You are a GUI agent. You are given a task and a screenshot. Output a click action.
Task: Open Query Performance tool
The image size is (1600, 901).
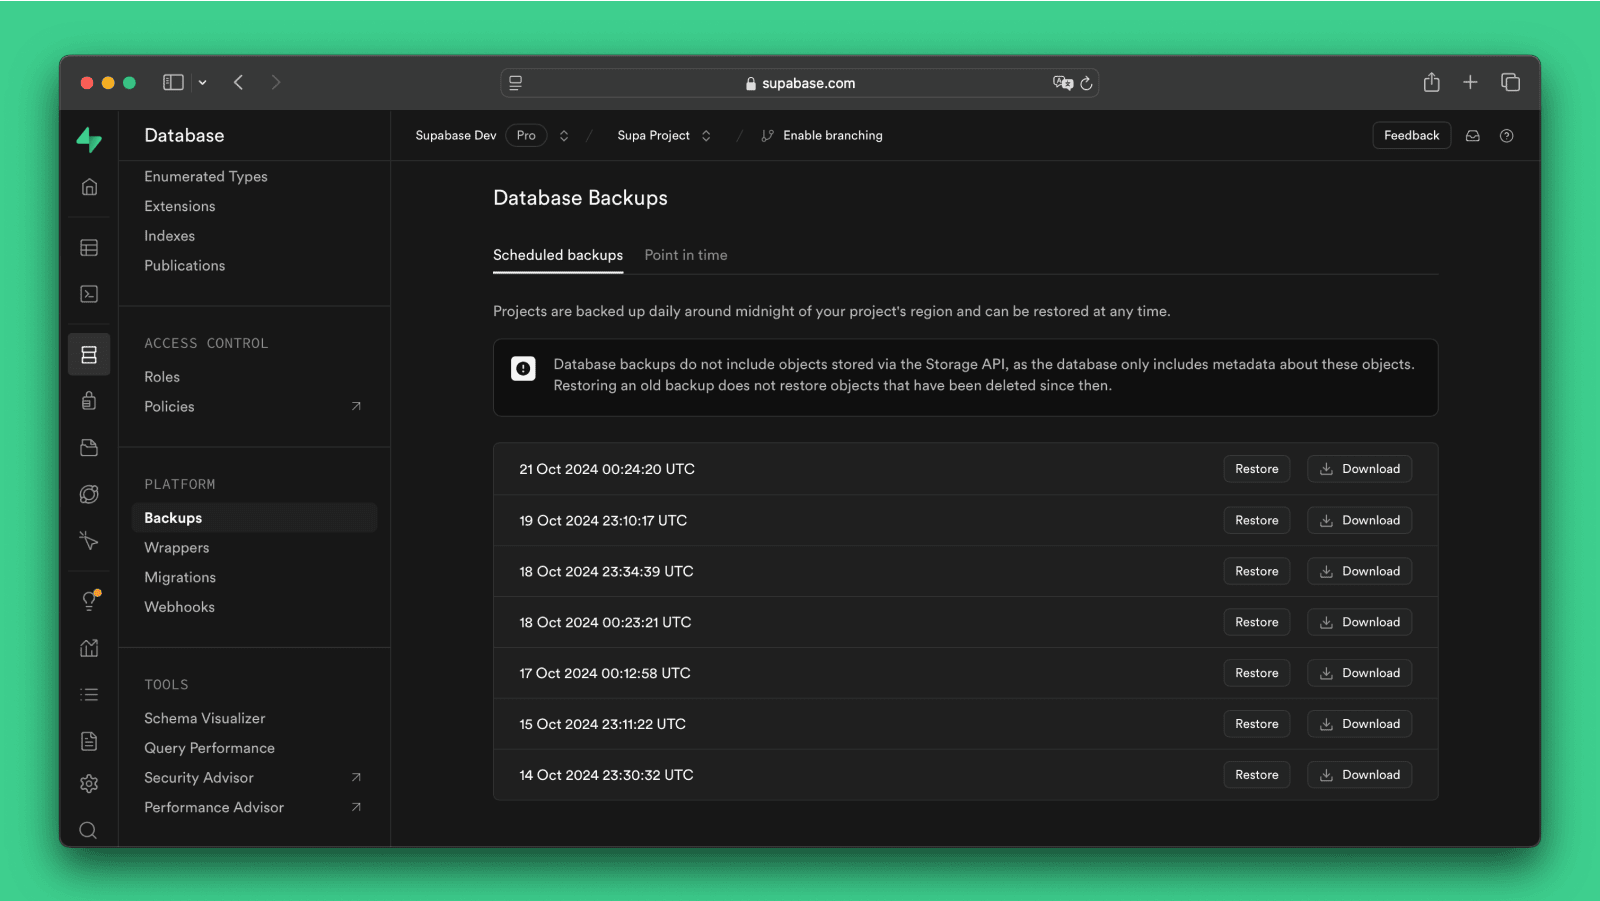[210, 748]
